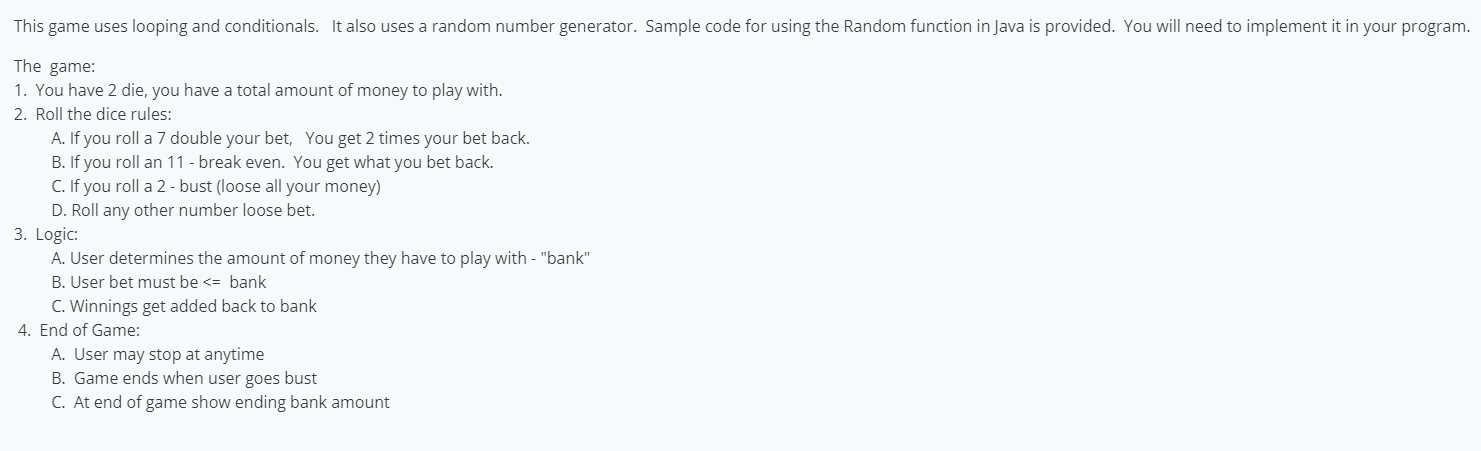The width and height of the screenshot is (1481, 451).
Task: Click the 'The game:' heading line
Action: [55, 67]
